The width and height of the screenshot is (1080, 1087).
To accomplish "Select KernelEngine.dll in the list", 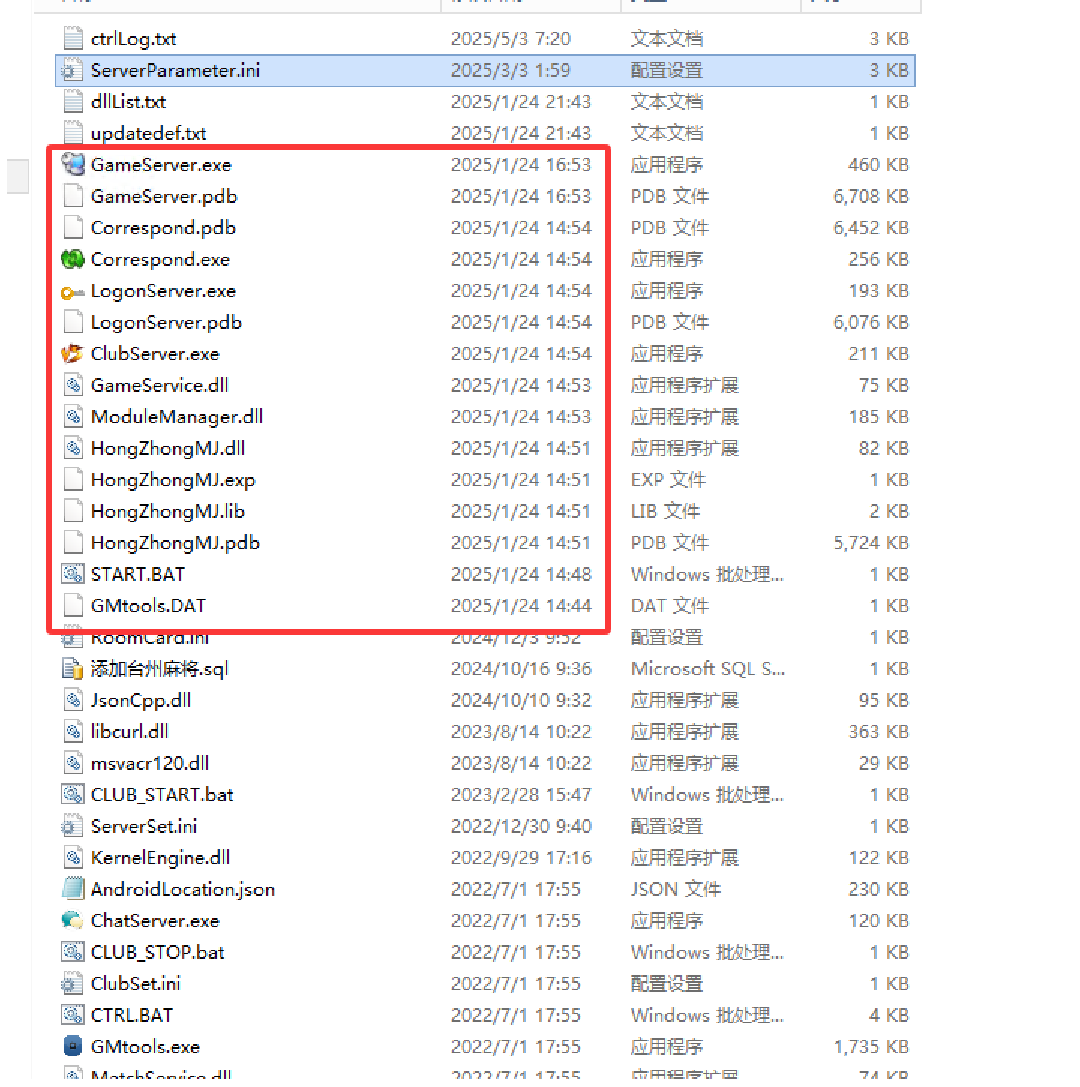I will [x=157, y=857].
